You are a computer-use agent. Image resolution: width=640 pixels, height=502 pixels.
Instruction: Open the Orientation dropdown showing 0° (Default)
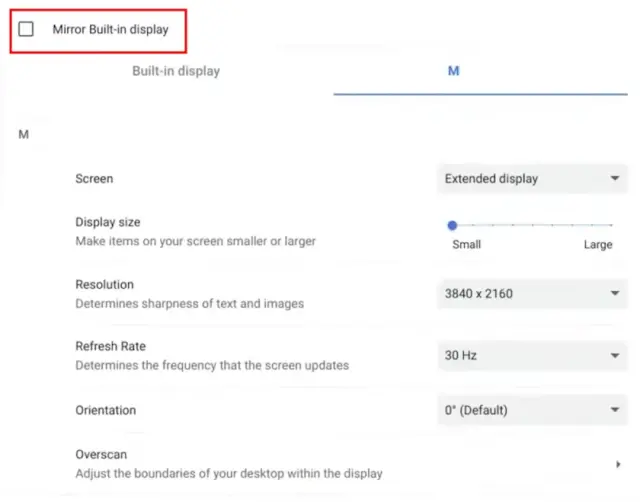click(x=530, y=410)
